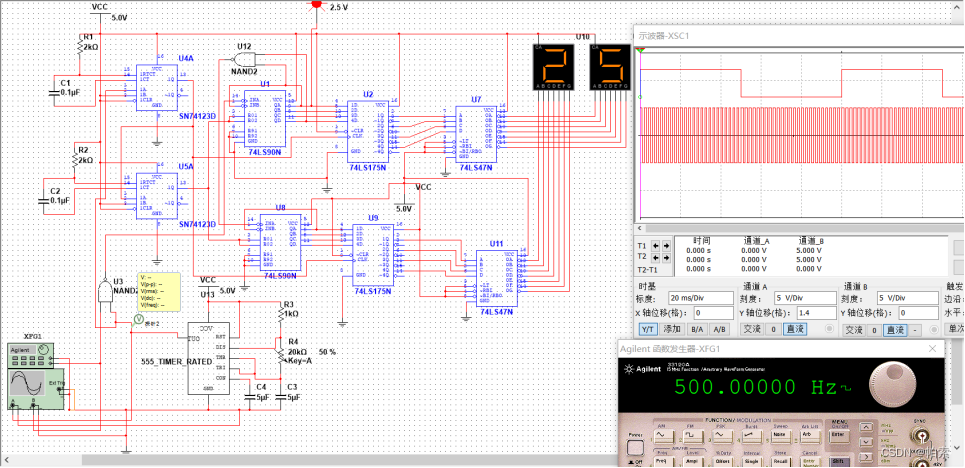Select the U5A SN74123D chip

tap(156, 195)
